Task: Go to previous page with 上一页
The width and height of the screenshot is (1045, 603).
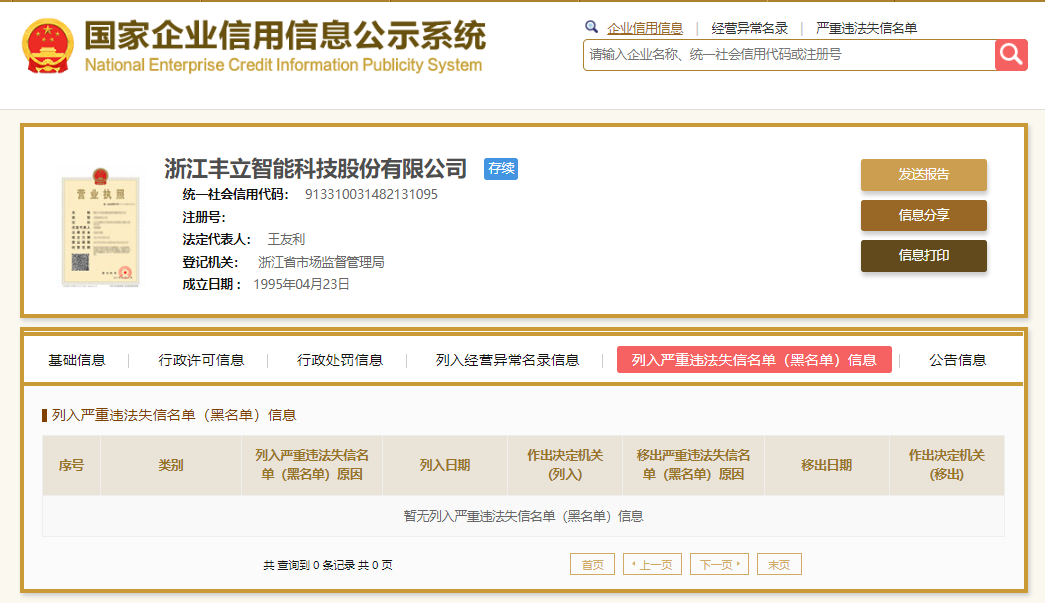Action: point(652,564)
